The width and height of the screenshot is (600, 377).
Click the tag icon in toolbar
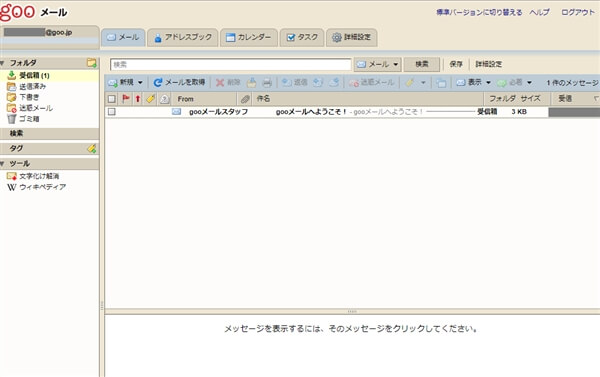coord(410,83)
